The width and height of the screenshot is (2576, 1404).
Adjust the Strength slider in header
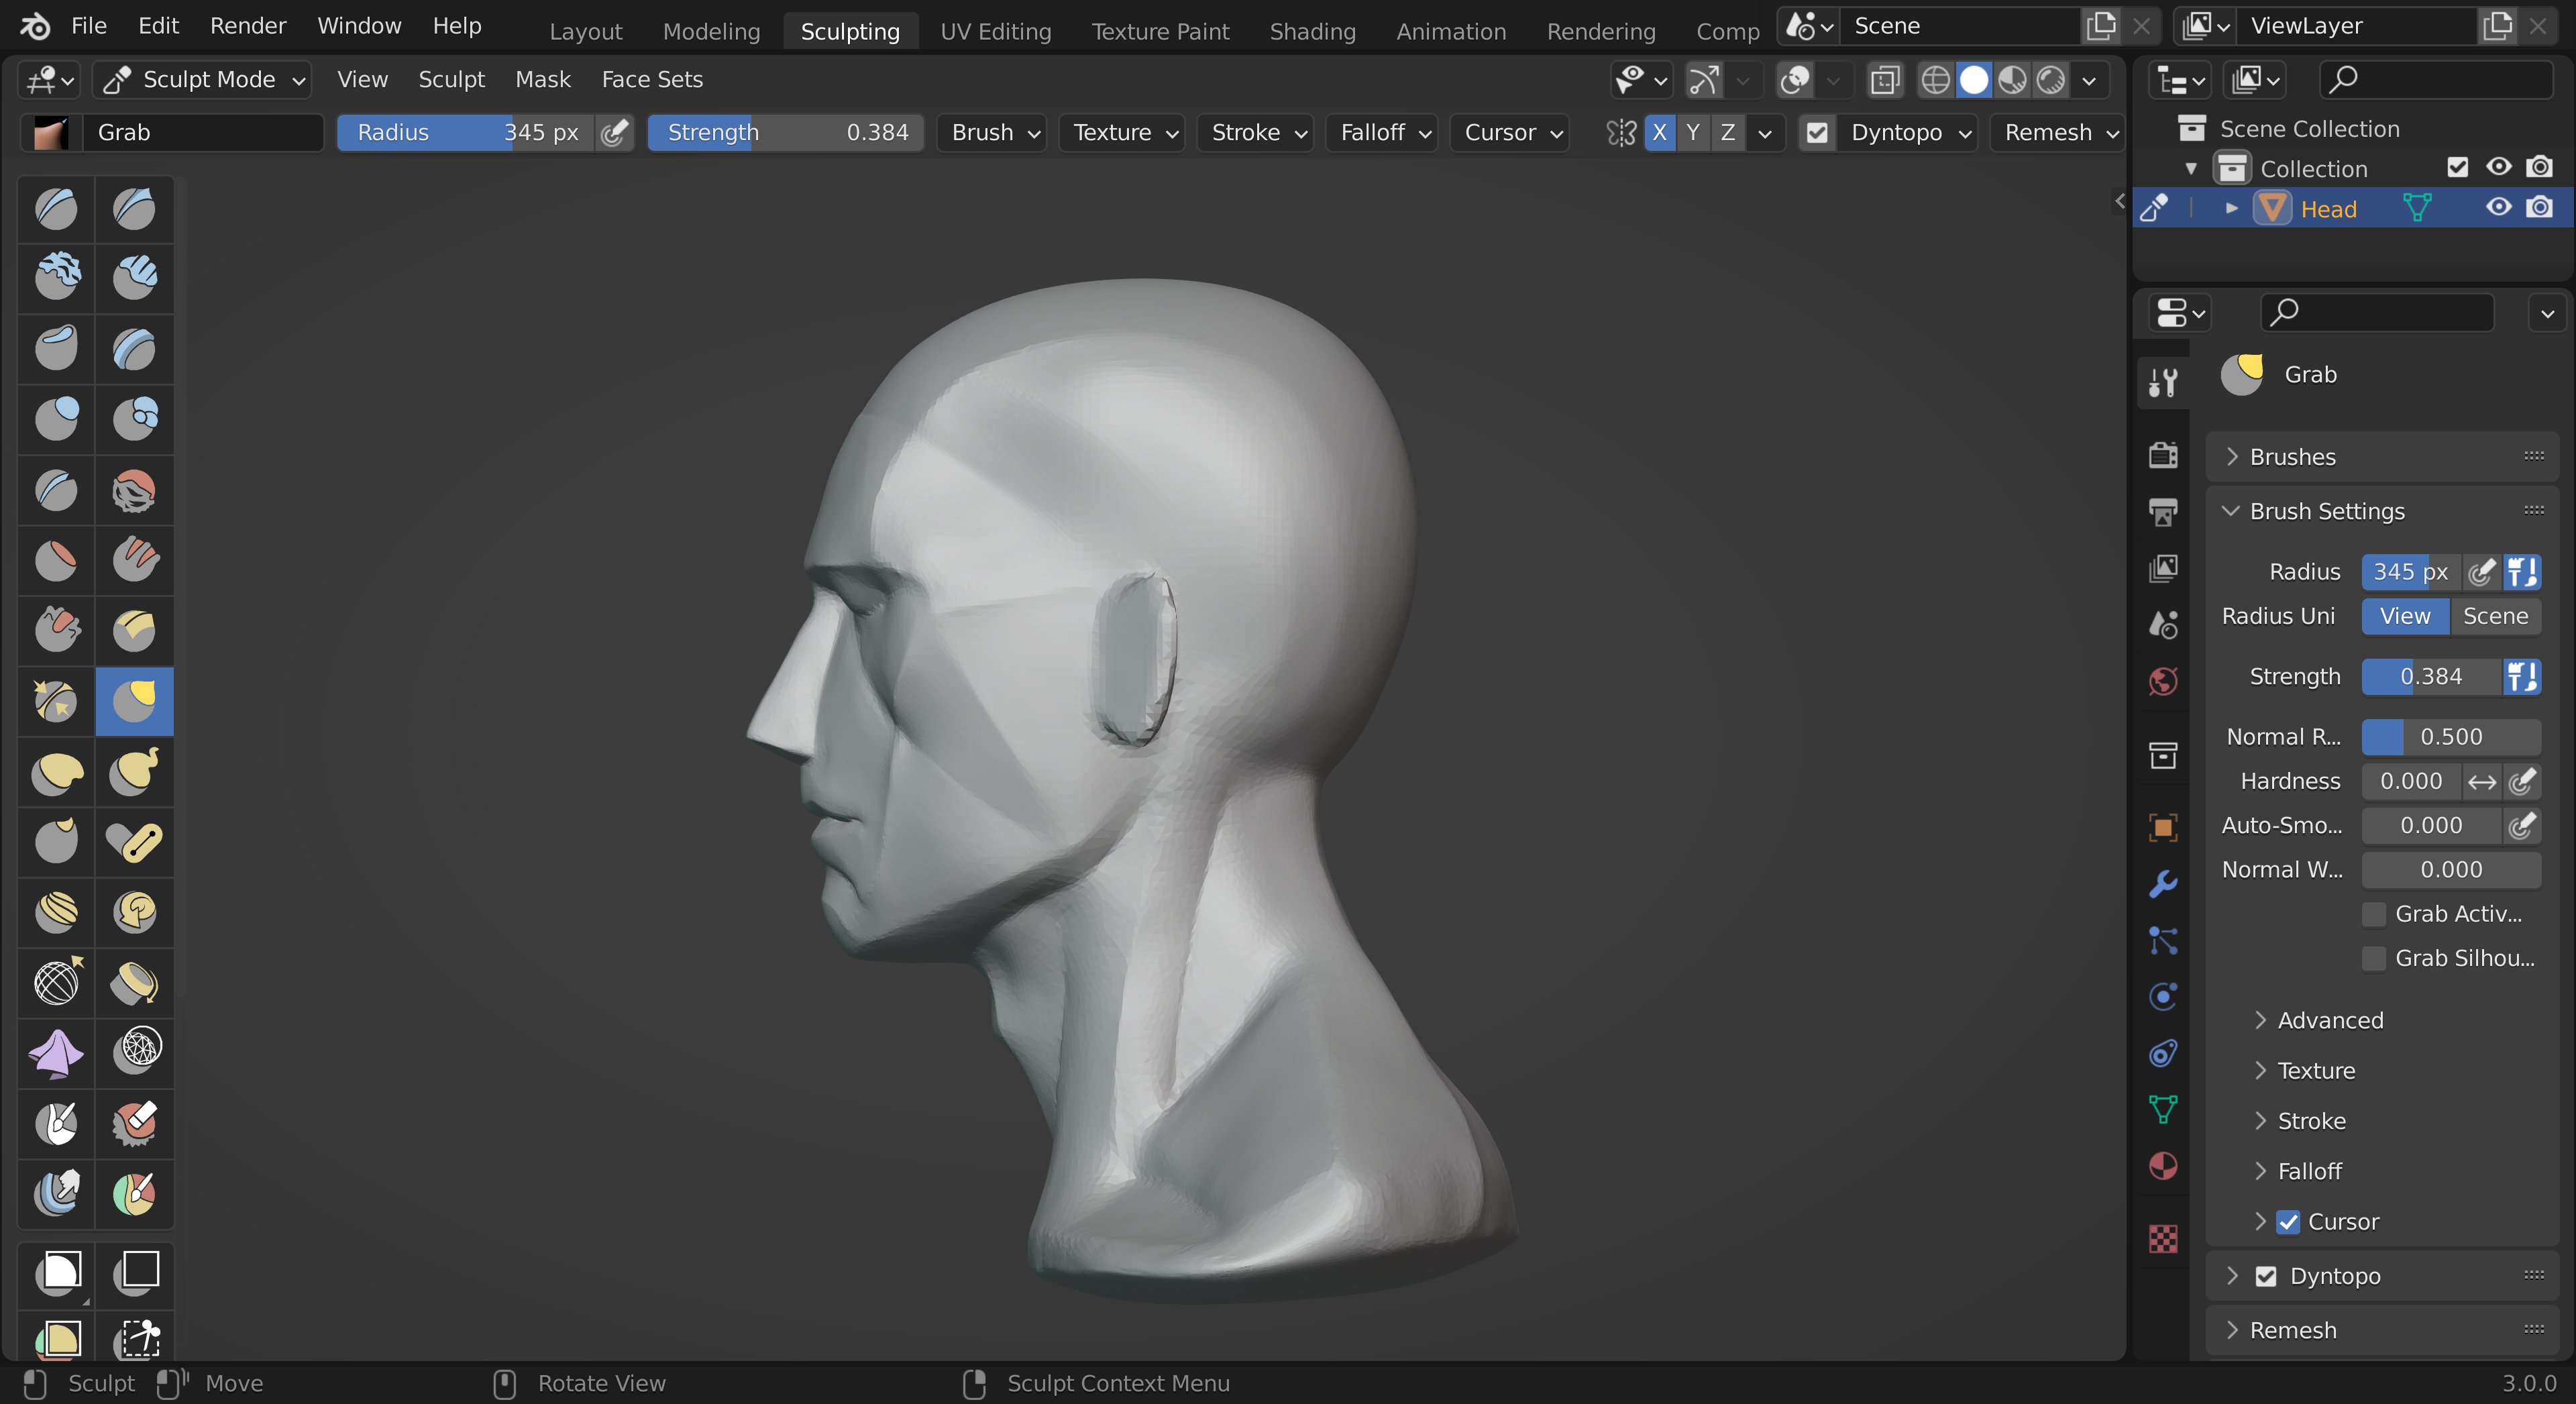pyautogui.click(x=786, y=132)
